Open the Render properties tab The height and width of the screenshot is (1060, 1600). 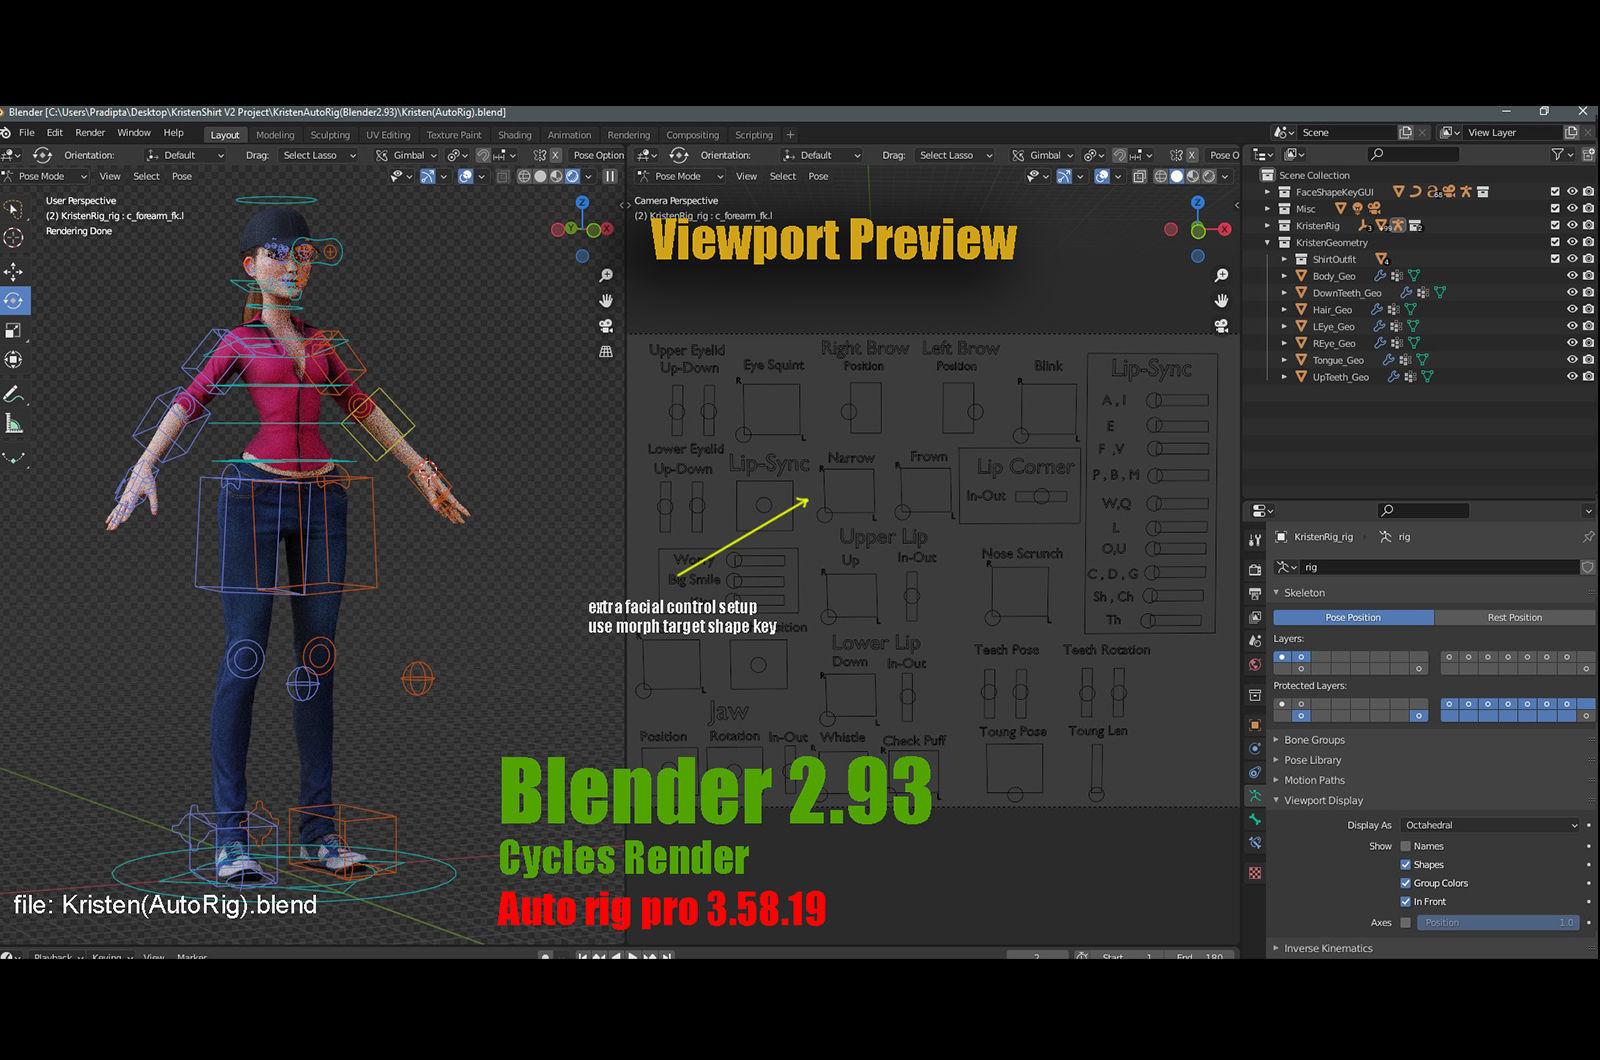1255,569
